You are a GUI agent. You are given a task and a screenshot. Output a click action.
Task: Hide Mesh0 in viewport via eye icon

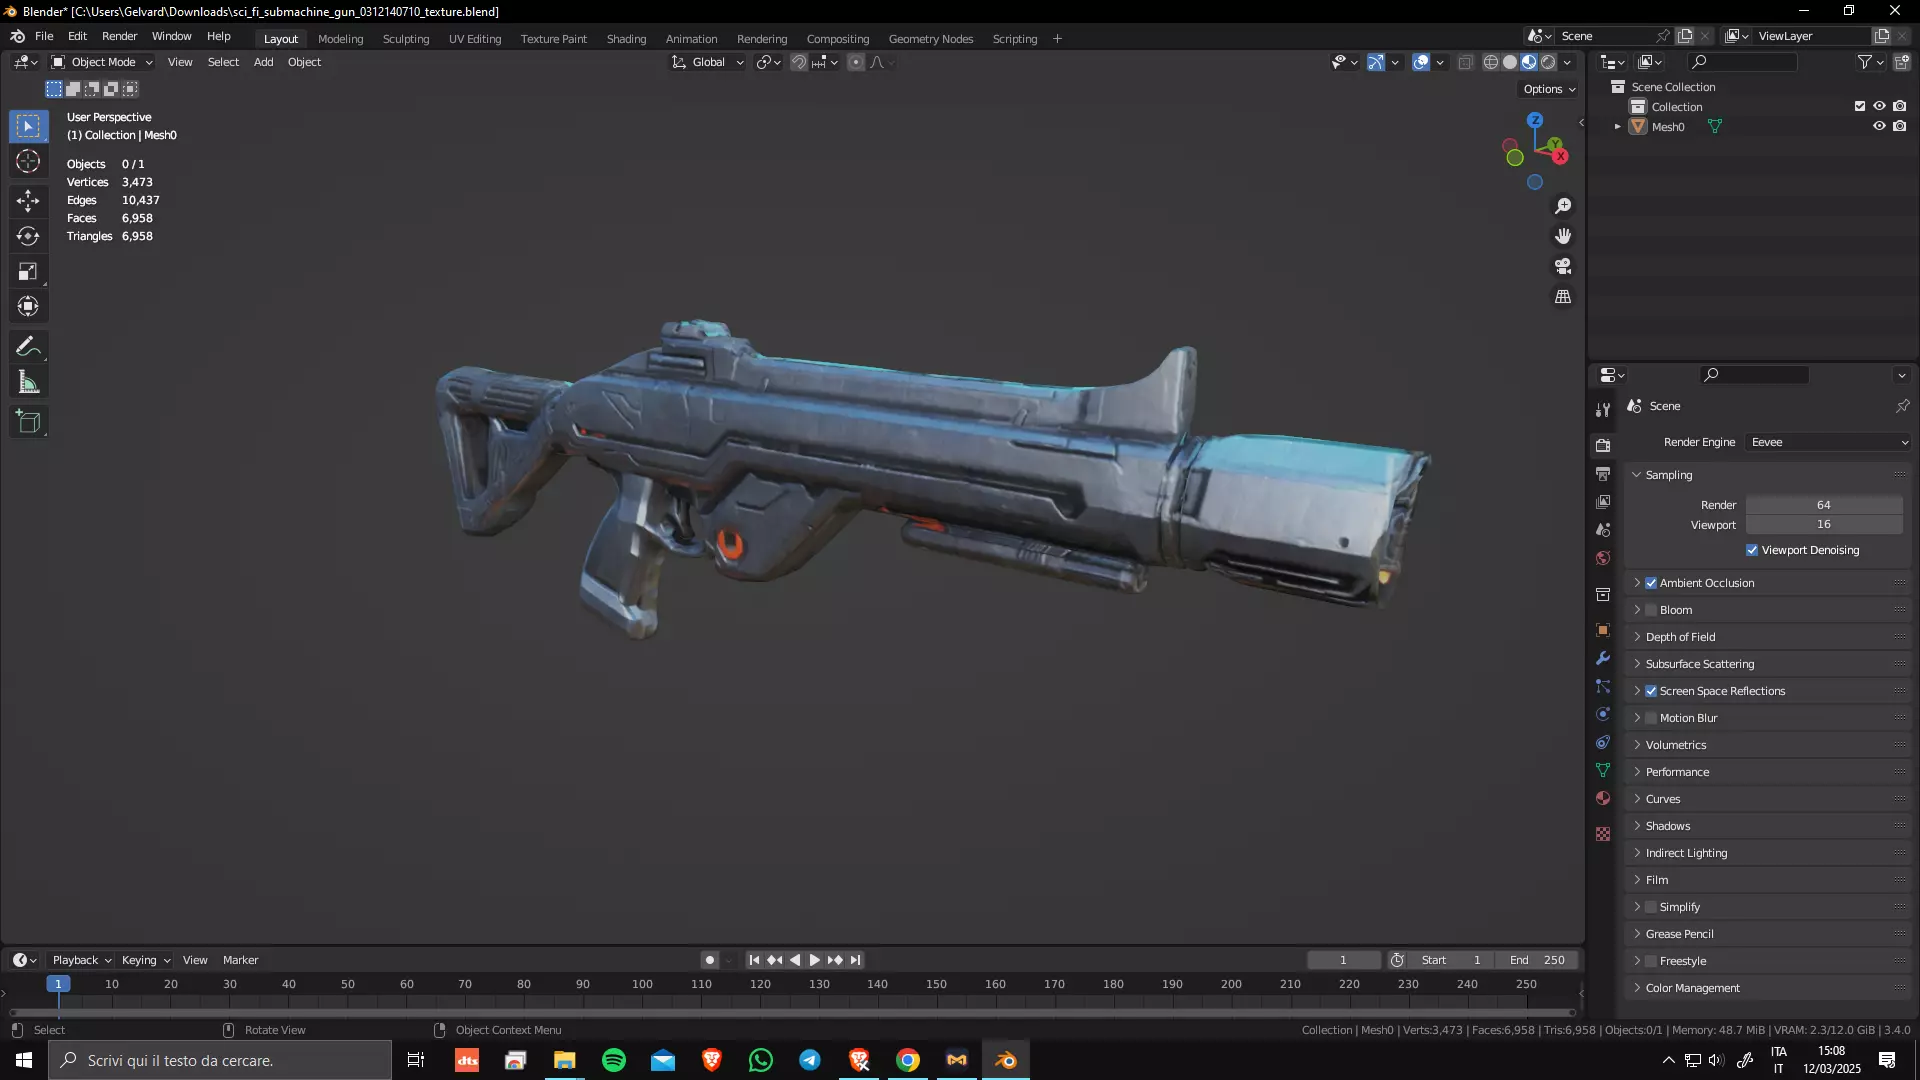tap(1879, 127)
